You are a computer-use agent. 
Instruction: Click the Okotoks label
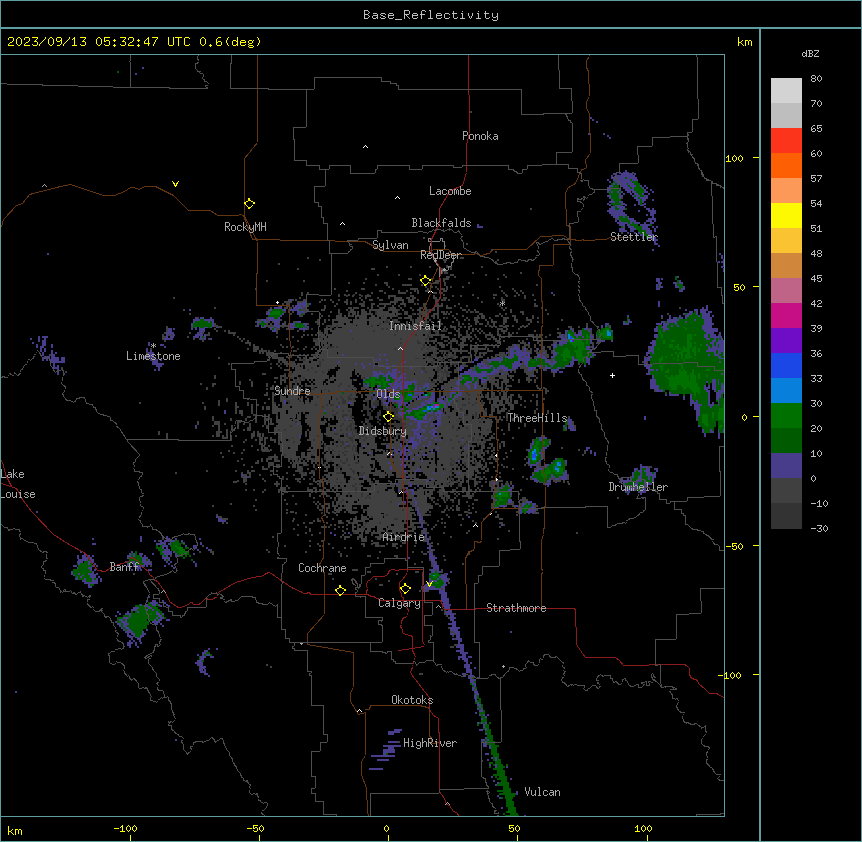pyautogui.click(x=412, y=700)
